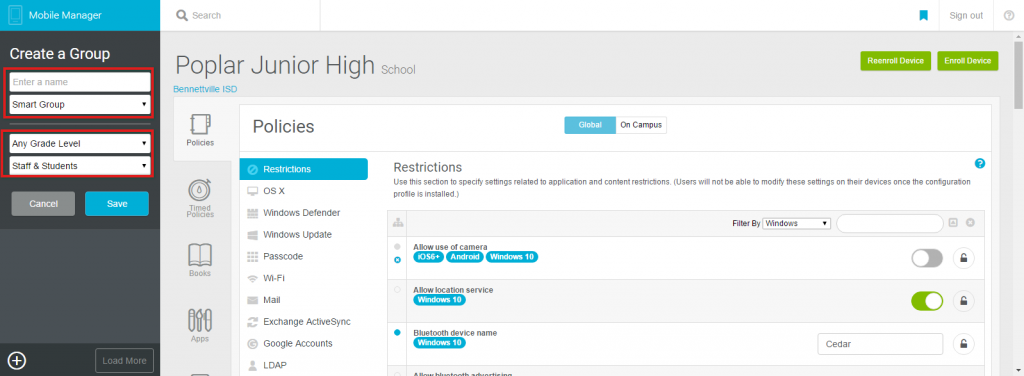Click the Load More button
The height and width of the screenshot is (376, 1024).
[124, 360]
